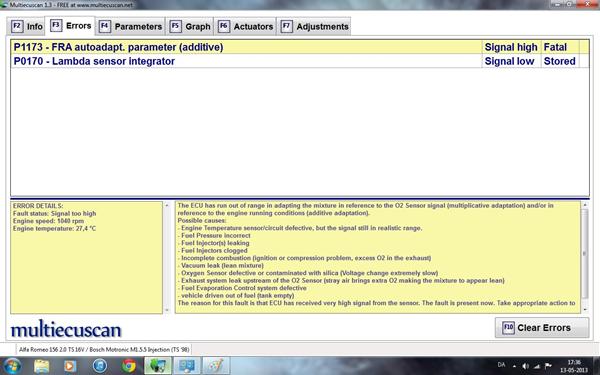600x375 pixels.
Task: Open Windows Explorer from the taskbar
Action: click(41, 366)
